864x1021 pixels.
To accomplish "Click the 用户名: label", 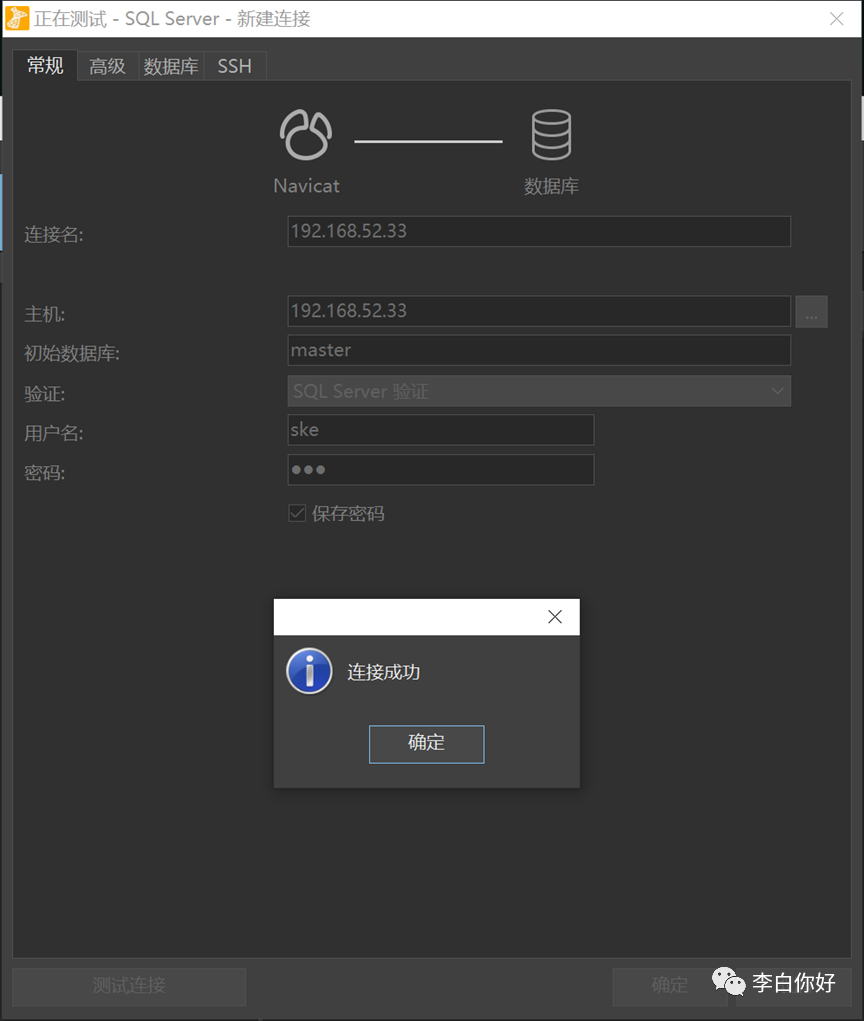I will point(54,433).
